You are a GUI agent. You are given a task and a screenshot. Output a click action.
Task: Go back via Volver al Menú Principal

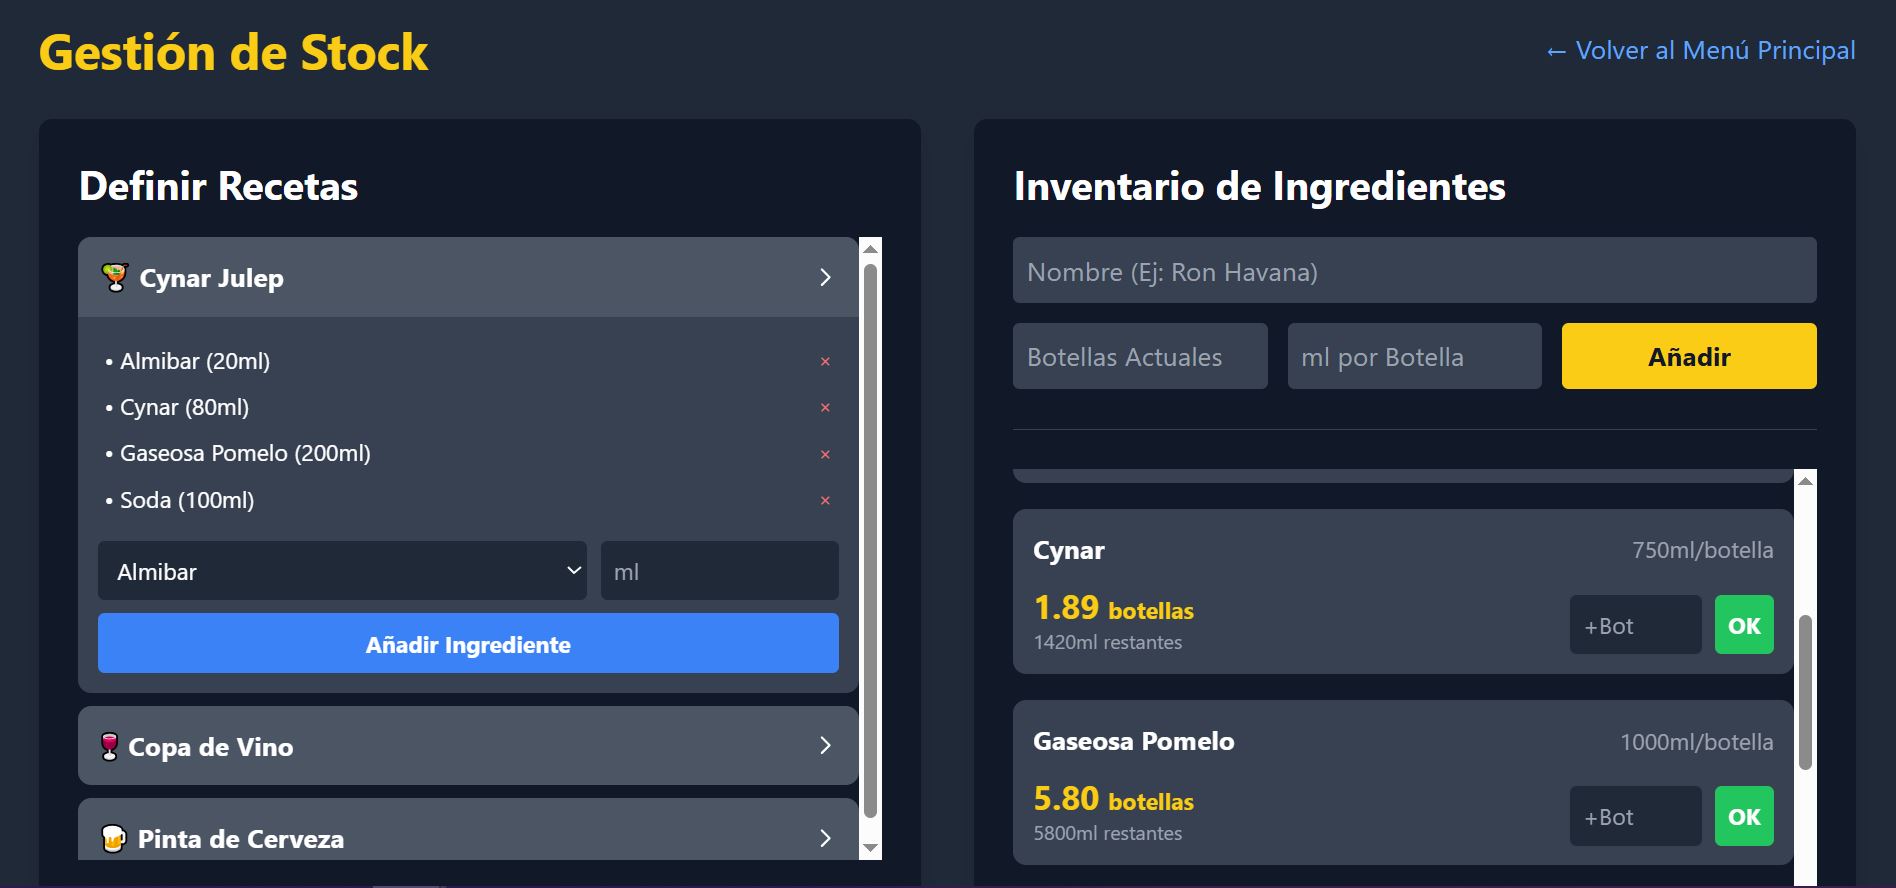[x=1700, y=51]
